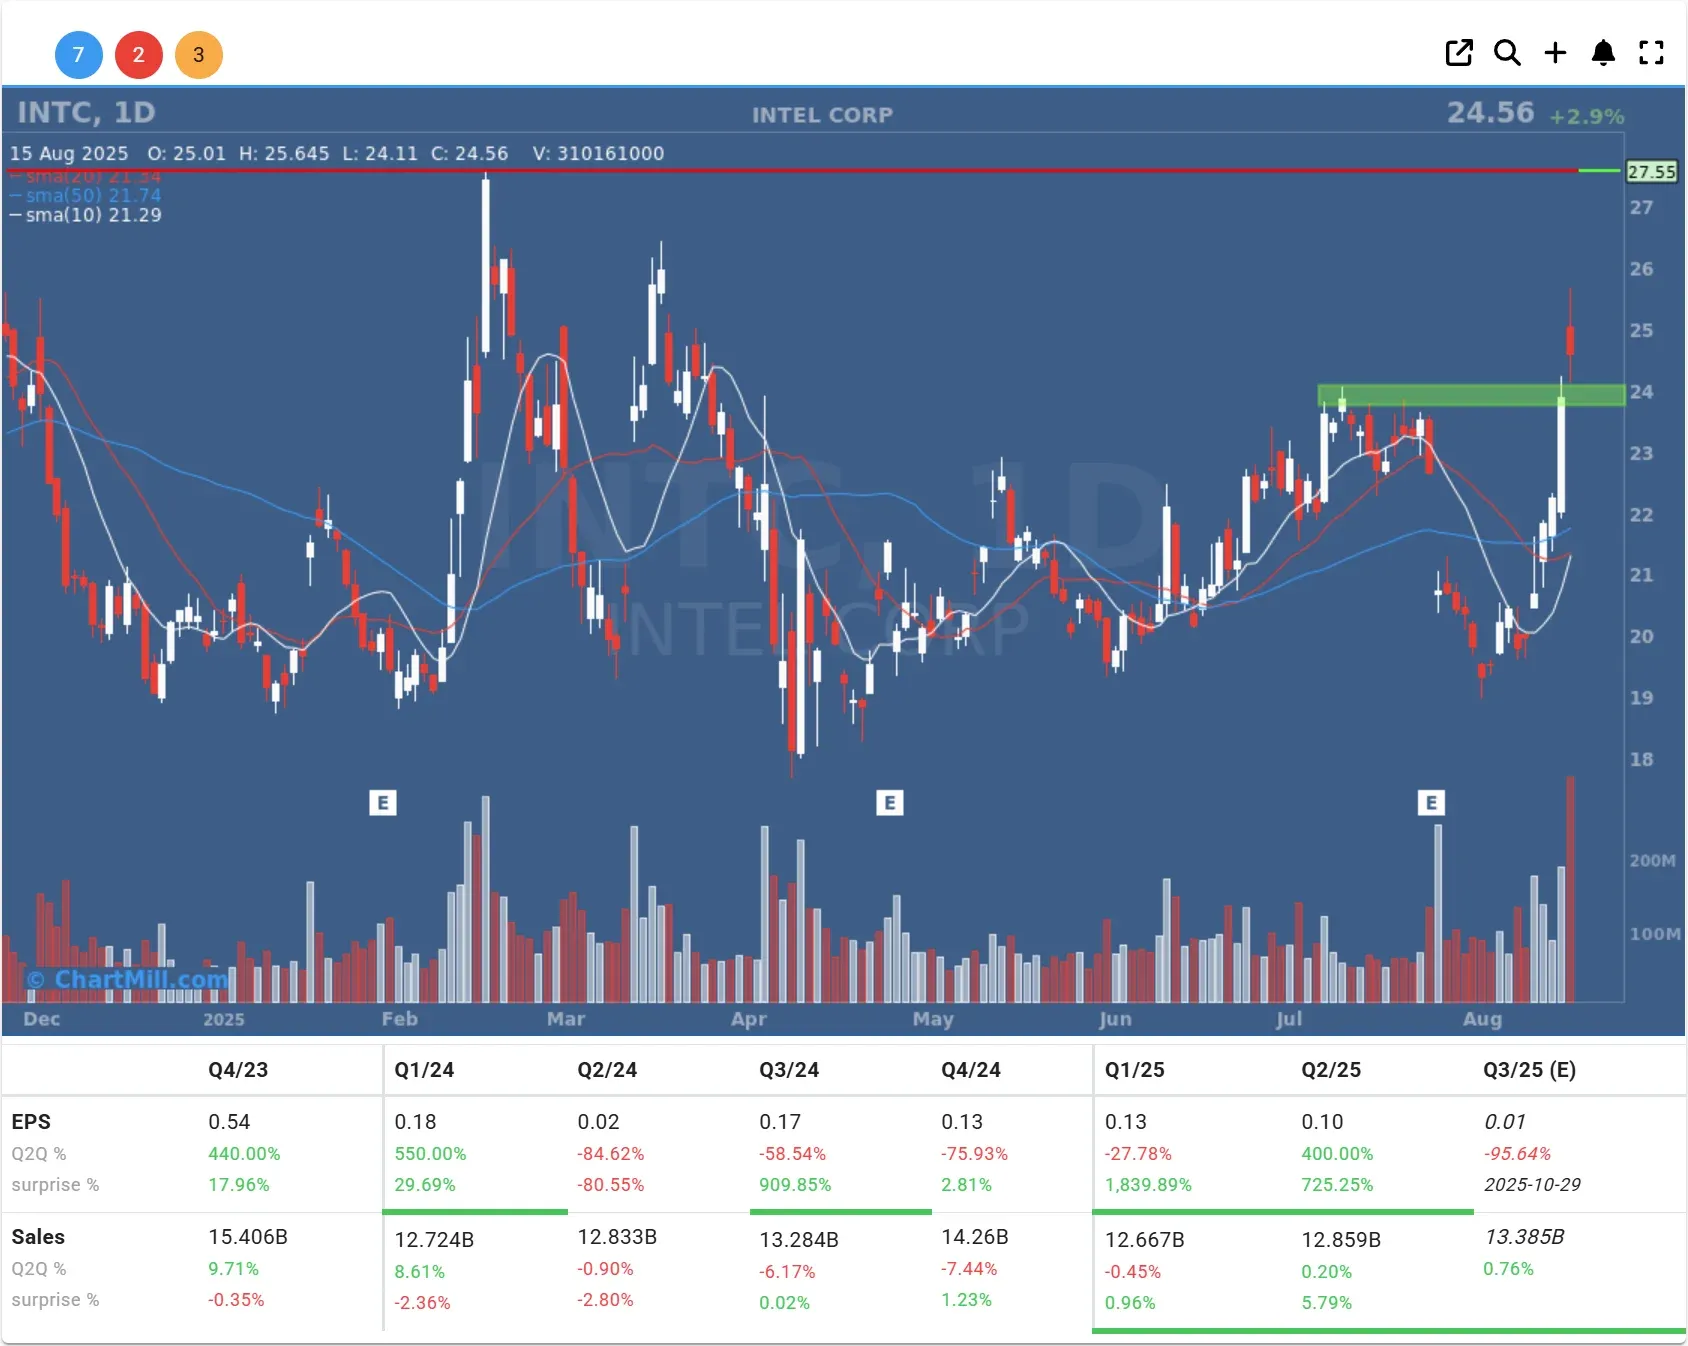The height and width of the screenshot is (1346, 1688).
Task: Click the blue badge showing 7
Action: coord(78,55)
